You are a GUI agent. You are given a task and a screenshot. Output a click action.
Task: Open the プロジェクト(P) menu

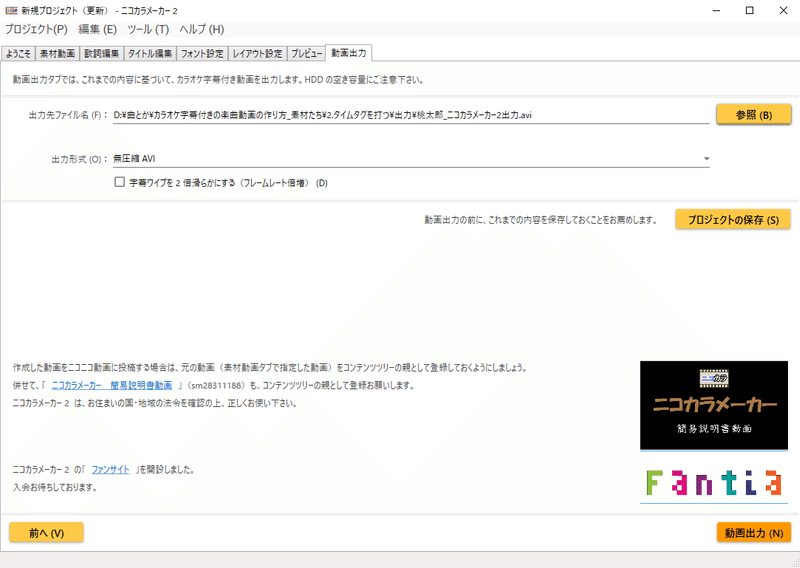36,30
